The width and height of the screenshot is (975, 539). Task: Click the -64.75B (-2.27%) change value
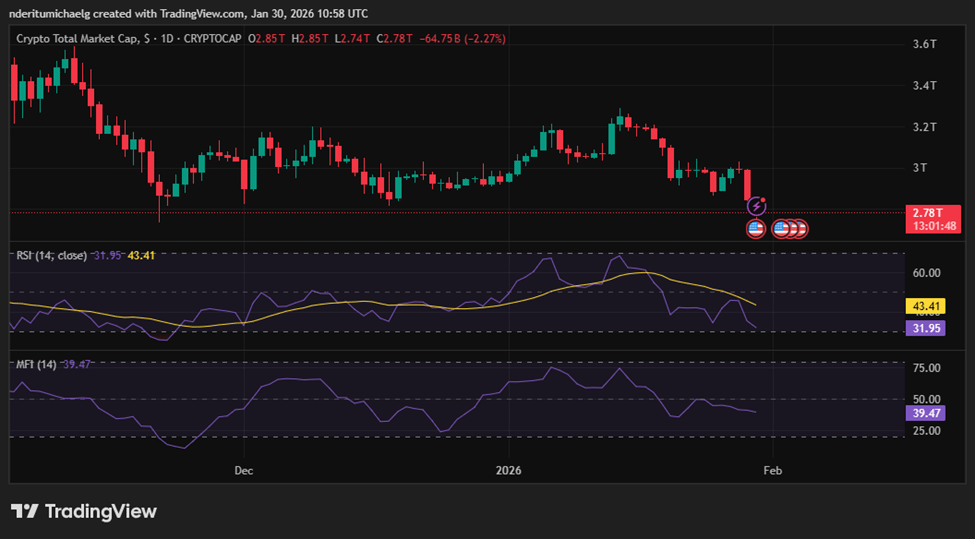pos(463,39)
